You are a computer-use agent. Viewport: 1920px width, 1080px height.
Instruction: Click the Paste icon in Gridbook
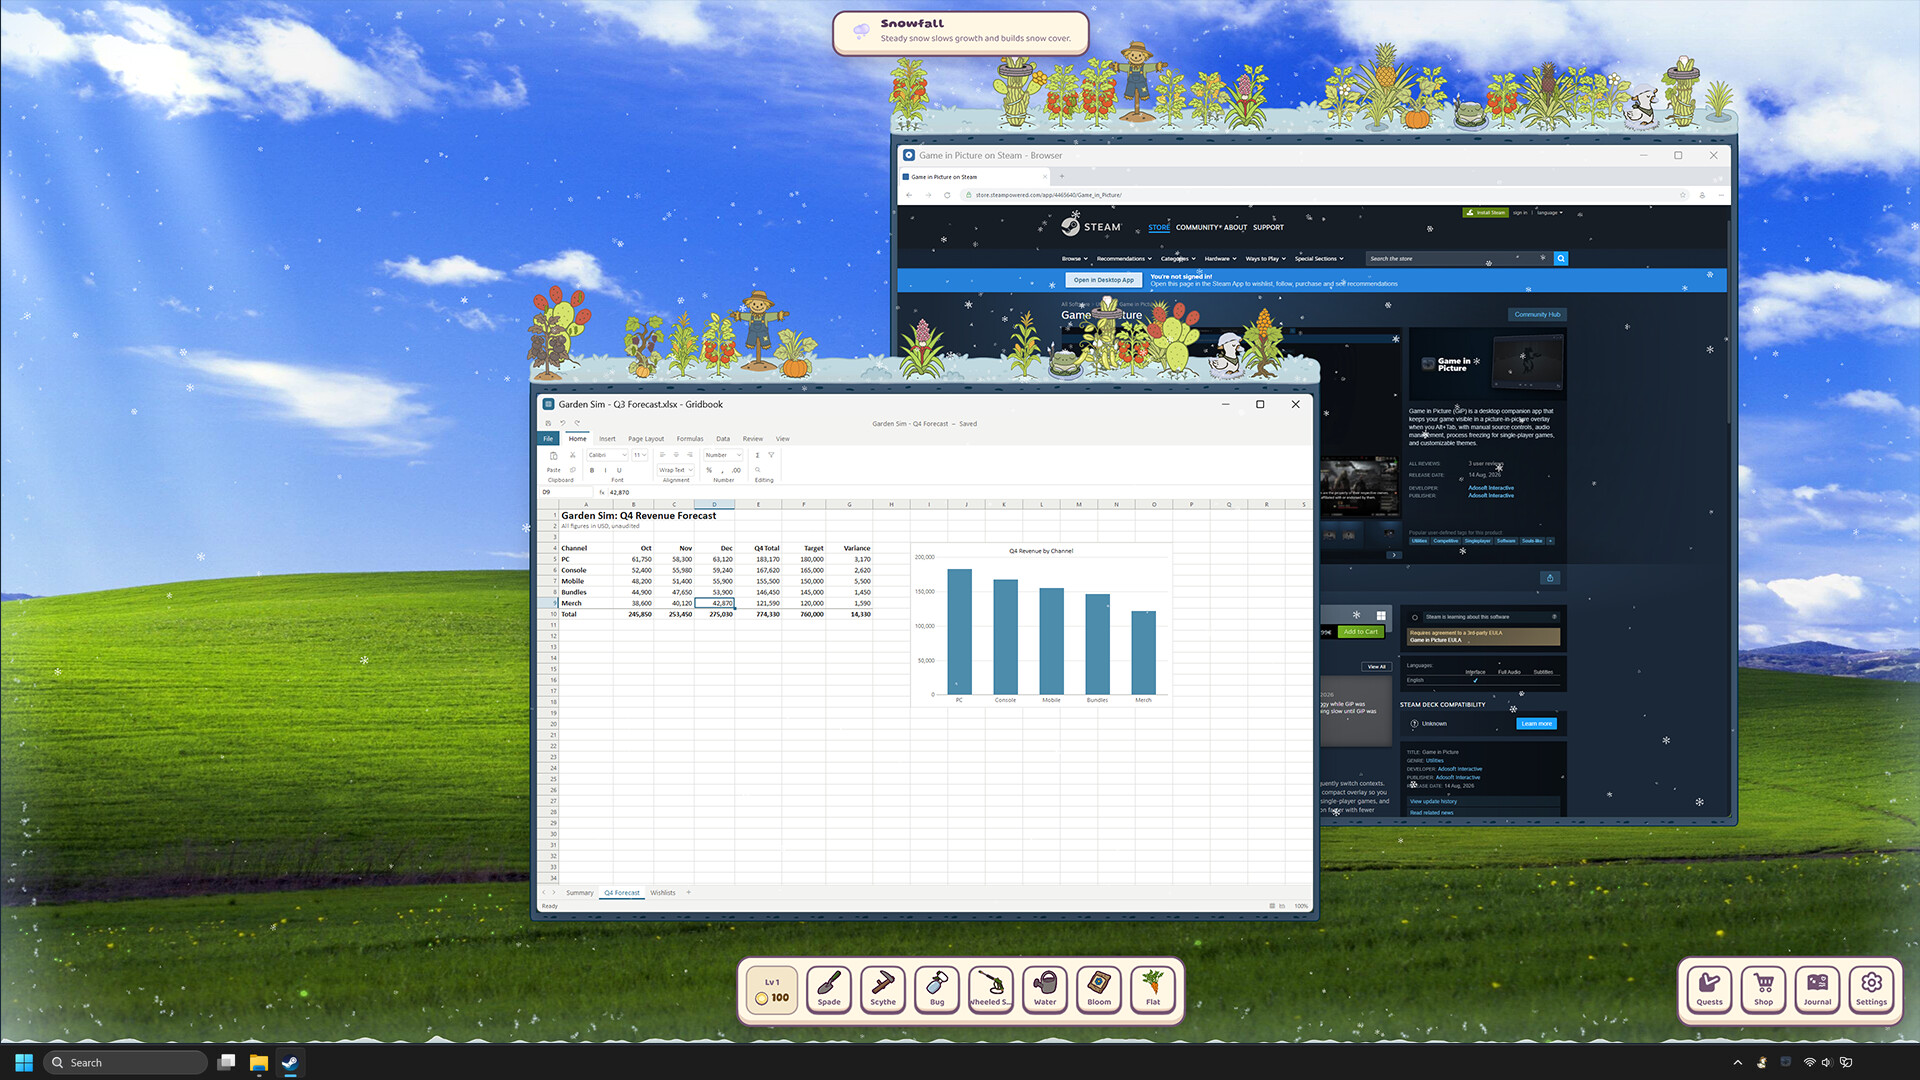click(x=553, y=456)
